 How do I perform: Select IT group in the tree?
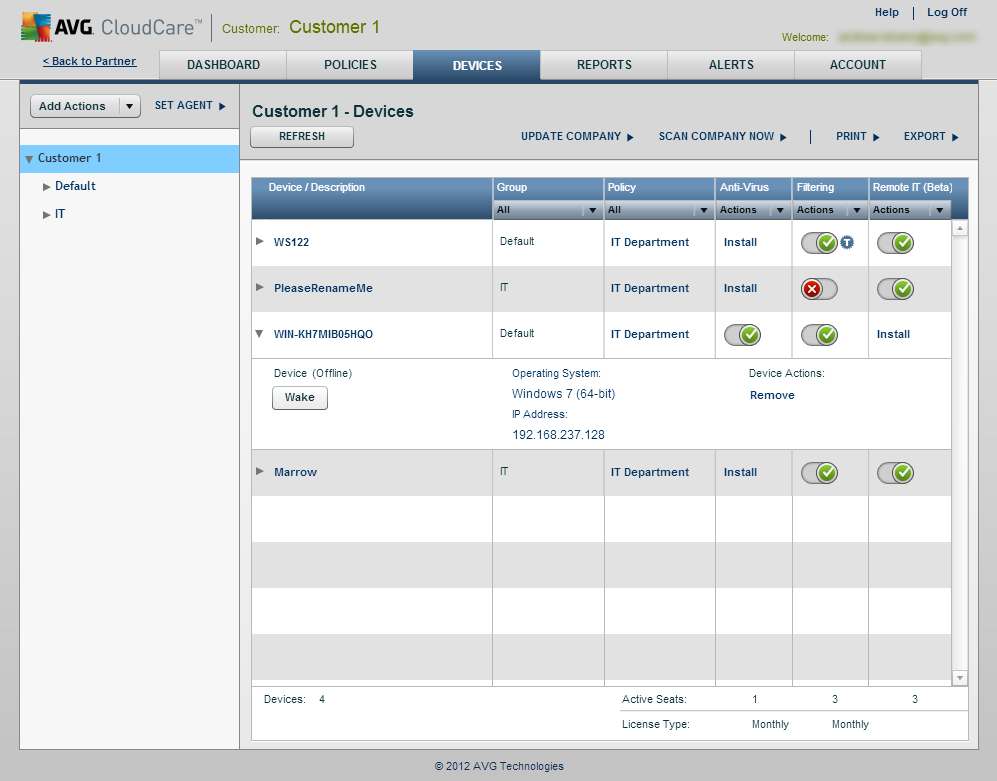(x=60, y=214)
